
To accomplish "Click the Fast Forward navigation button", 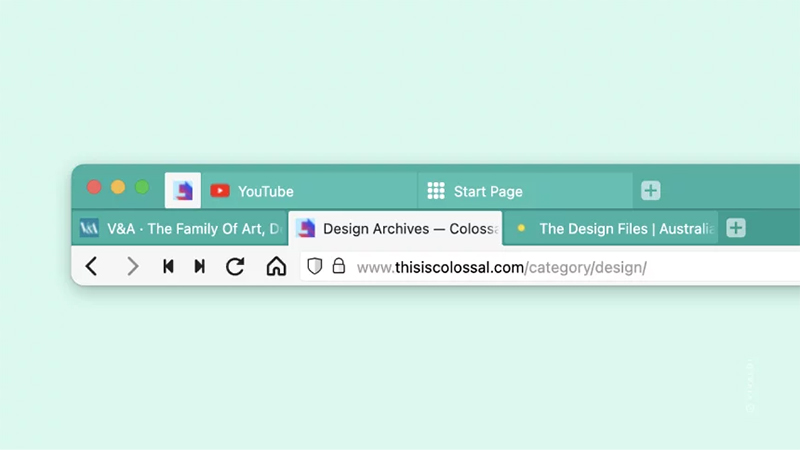I will (x=199, y=266).
